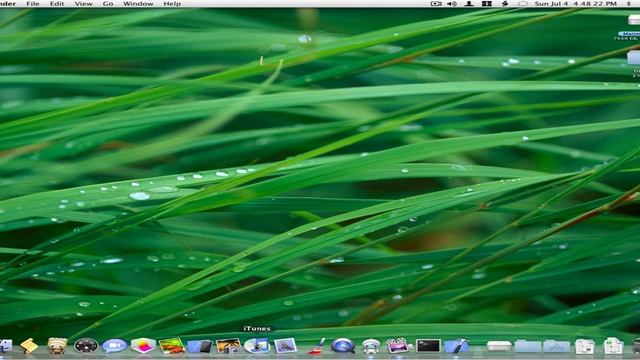Click the date and time in menu bar
The image size is (640, 360).
click(x=576, y=4)
